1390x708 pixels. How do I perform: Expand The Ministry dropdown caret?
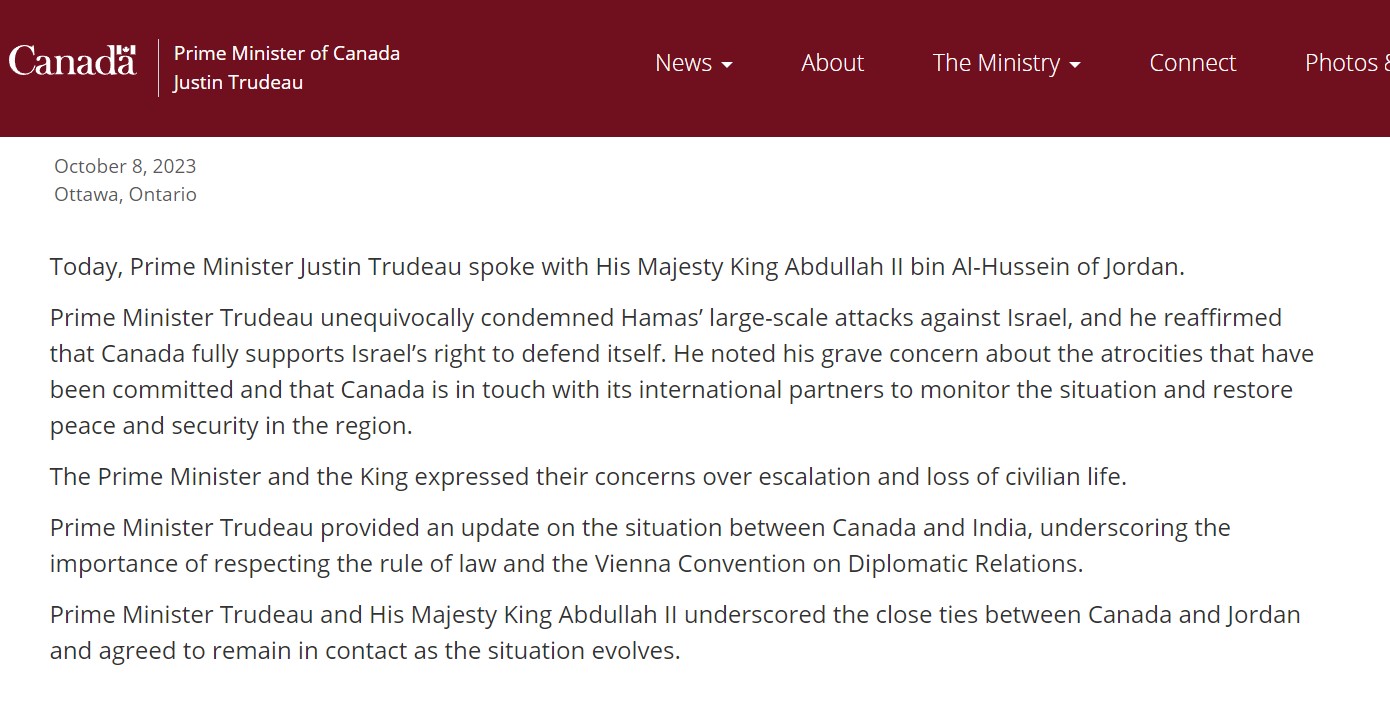pyautogui.click(x=1075, y=65)
